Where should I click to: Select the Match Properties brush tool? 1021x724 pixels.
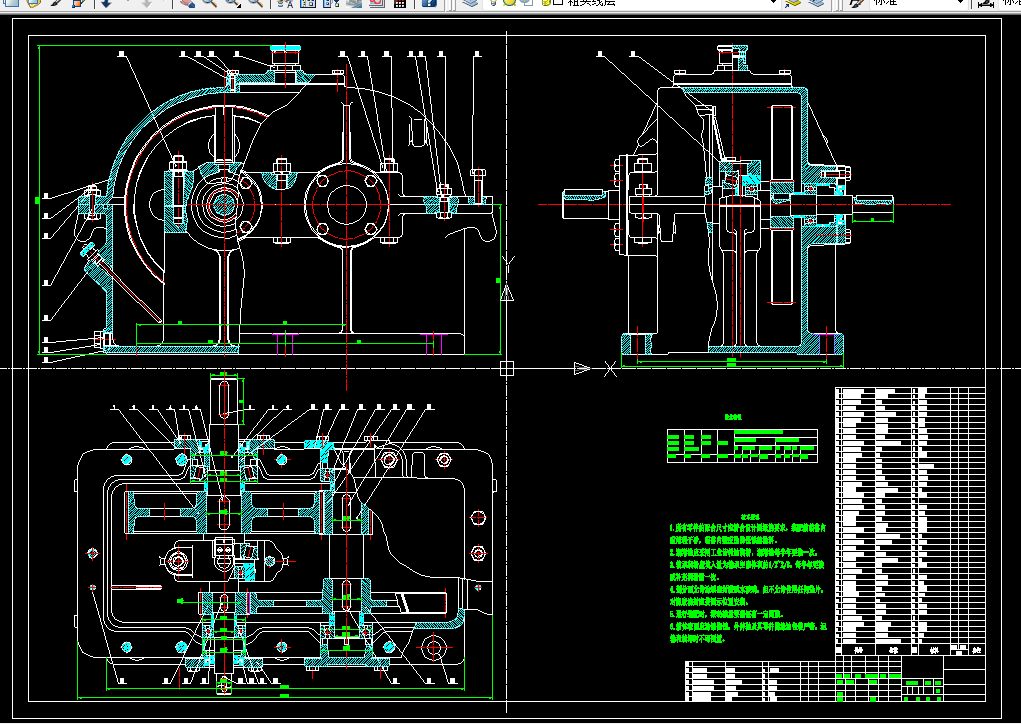56,3
